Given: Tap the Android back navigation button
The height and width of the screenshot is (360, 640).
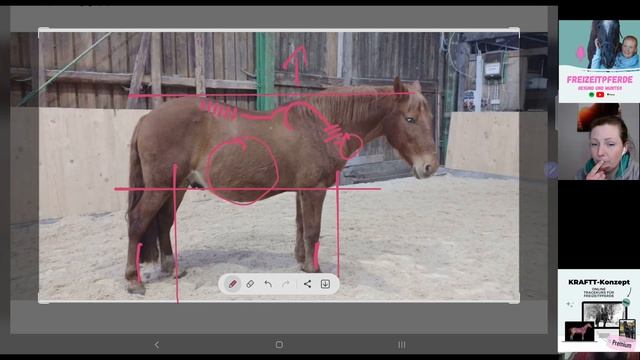Looking at the screenshot, I should [x=157, y=345].
